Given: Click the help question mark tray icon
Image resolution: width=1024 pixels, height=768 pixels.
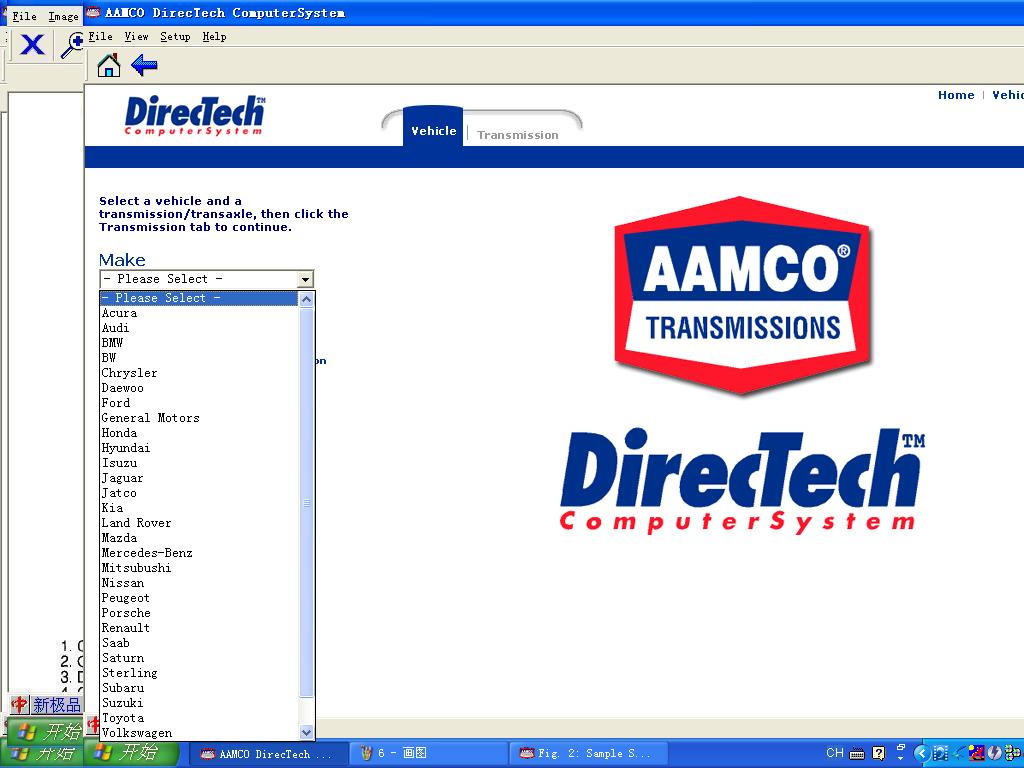Looking at the screenshot, I should click(878, 753).
